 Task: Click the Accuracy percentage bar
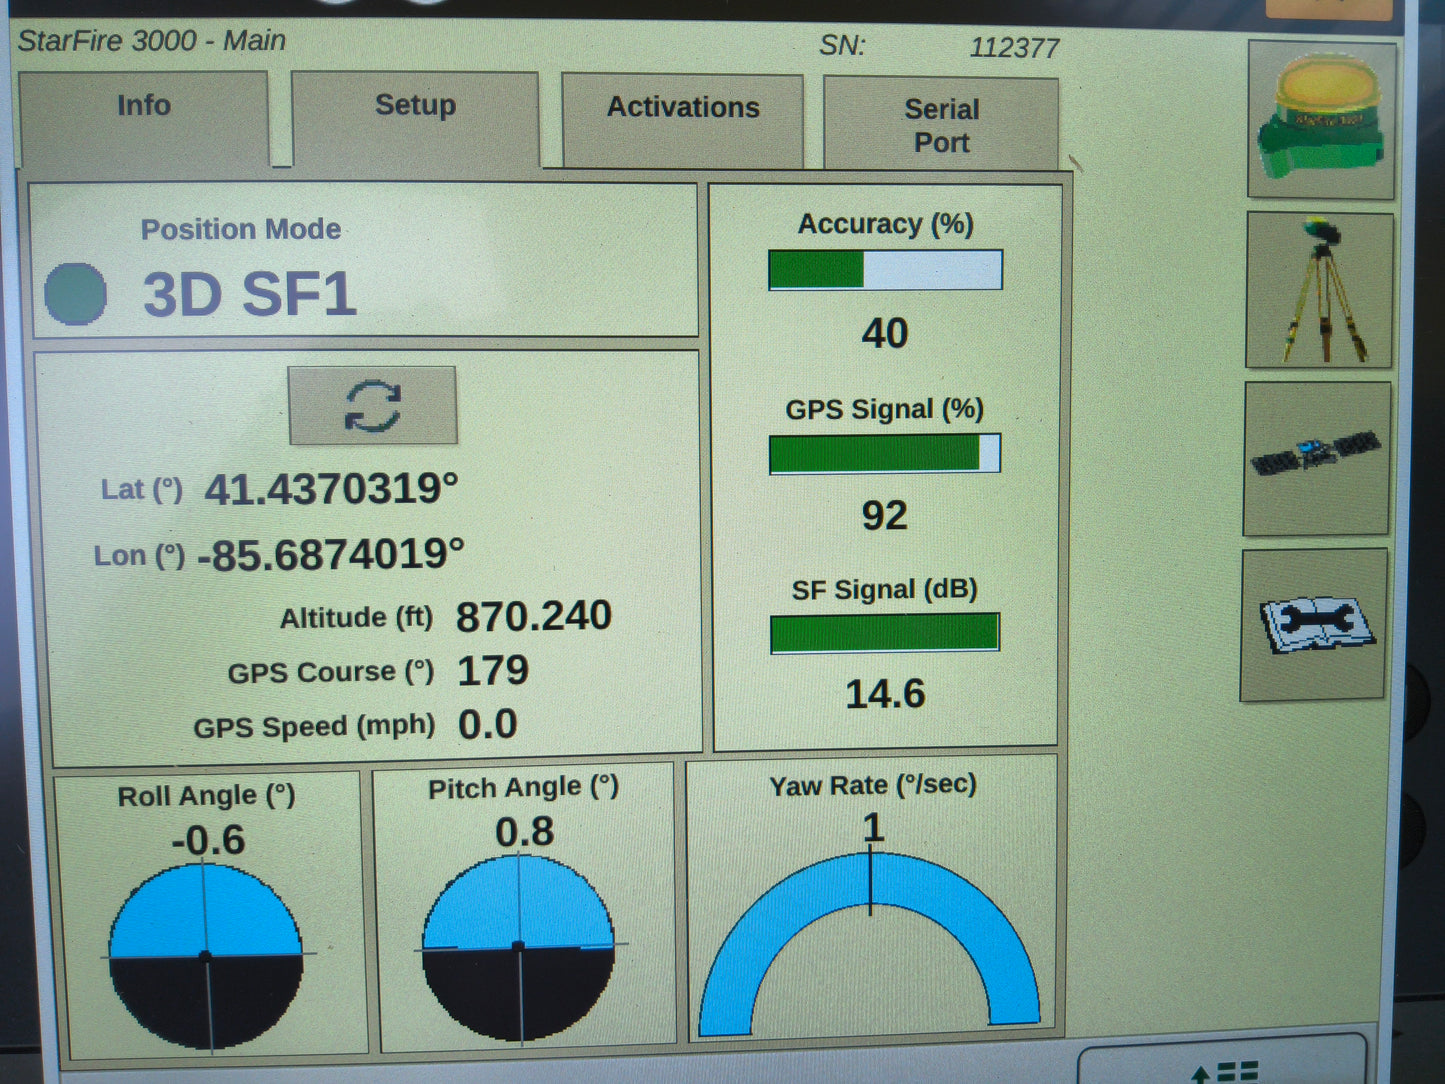pos(885,270)
